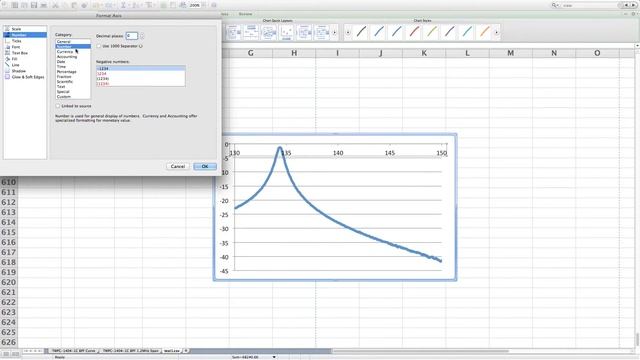Screen dimensions: 640x360
Task: Apply the red line chart style
Action: 414,32
